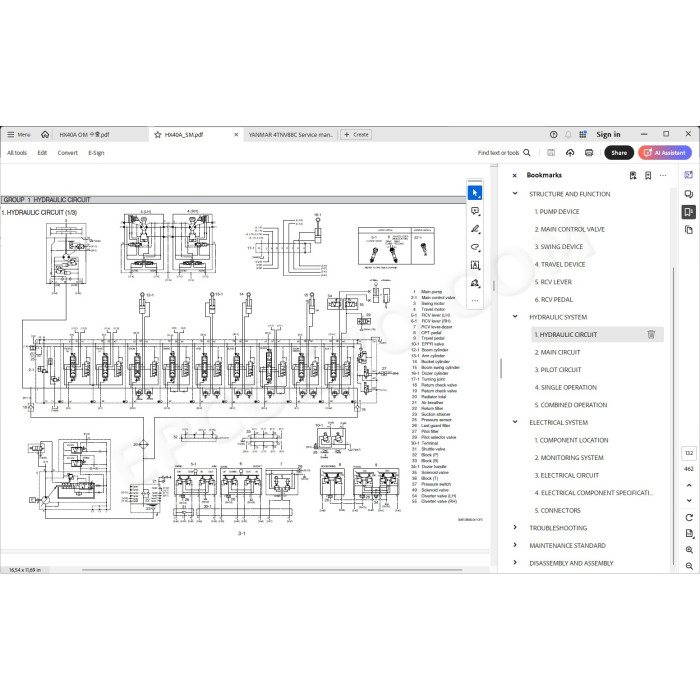The height and width of the screenshot is (700, 700).
Task: Click the page number box 132
Action: click(689, 453)
